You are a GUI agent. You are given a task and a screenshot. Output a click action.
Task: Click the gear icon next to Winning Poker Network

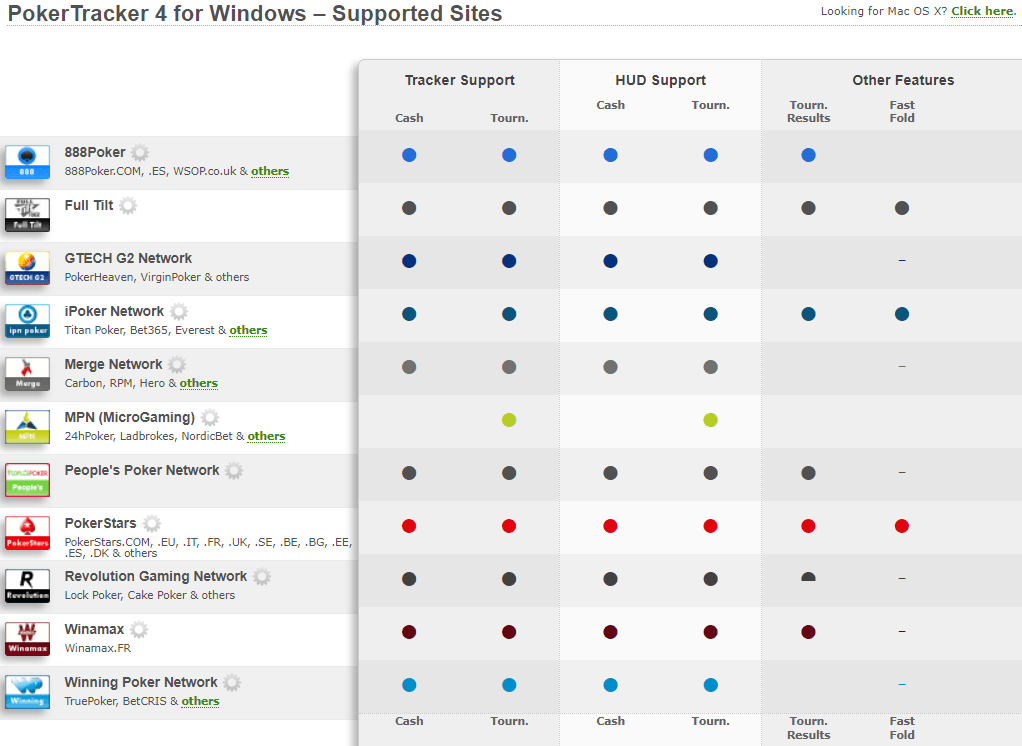(x=232, y=682)
